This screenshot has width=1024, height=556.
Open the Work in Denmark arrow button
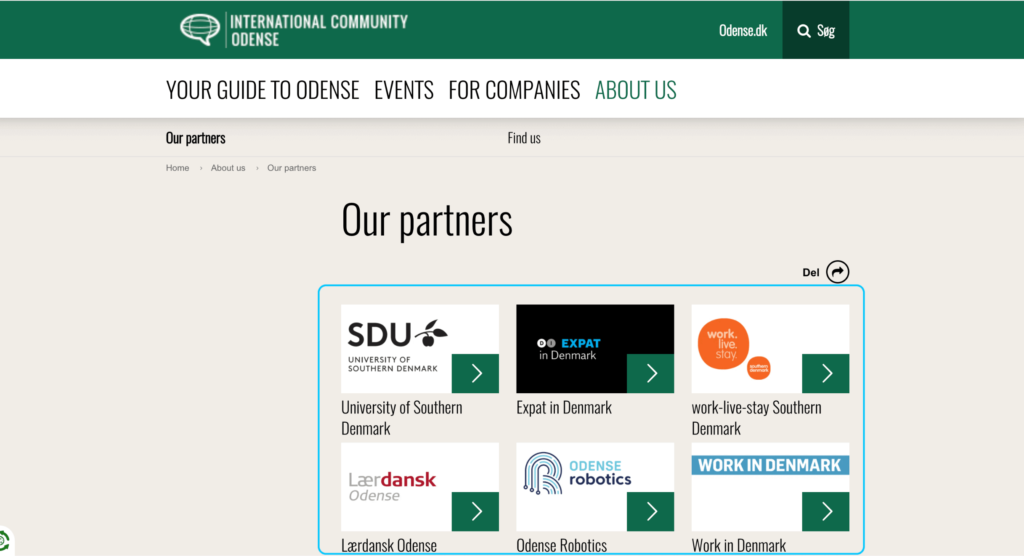pos(825,511)
